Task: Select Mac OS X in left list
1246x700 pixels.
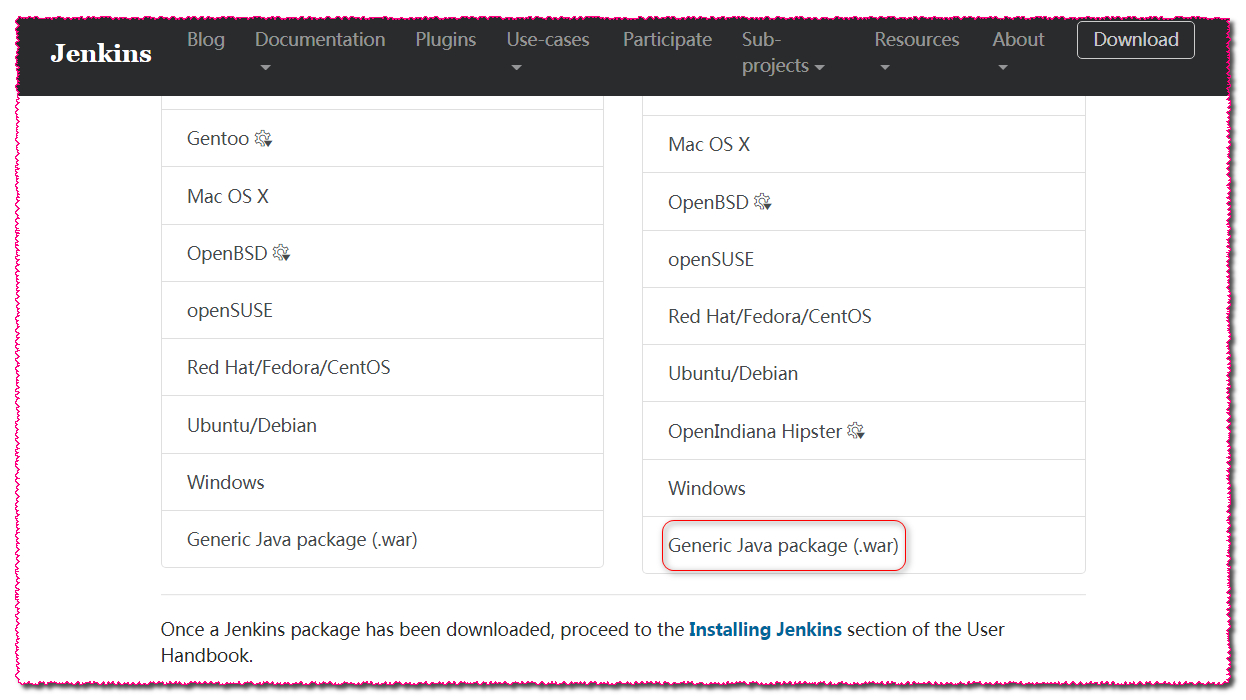Action: 382,196
